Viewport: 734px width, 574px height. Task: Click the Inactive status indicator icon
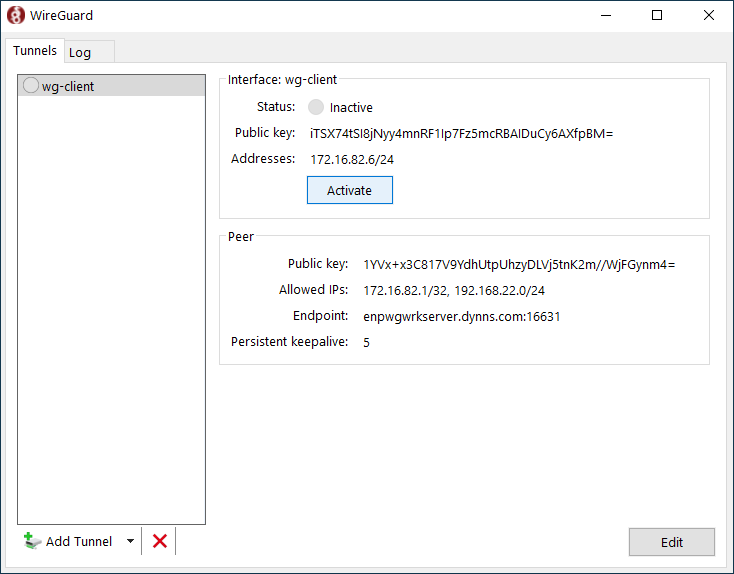point(316,107)
